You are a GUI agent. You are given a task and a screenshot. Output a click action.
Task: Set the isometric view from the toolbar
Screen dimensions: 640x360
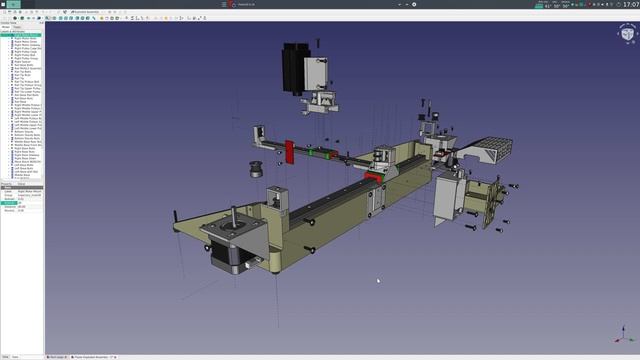(x=54, y=18)
